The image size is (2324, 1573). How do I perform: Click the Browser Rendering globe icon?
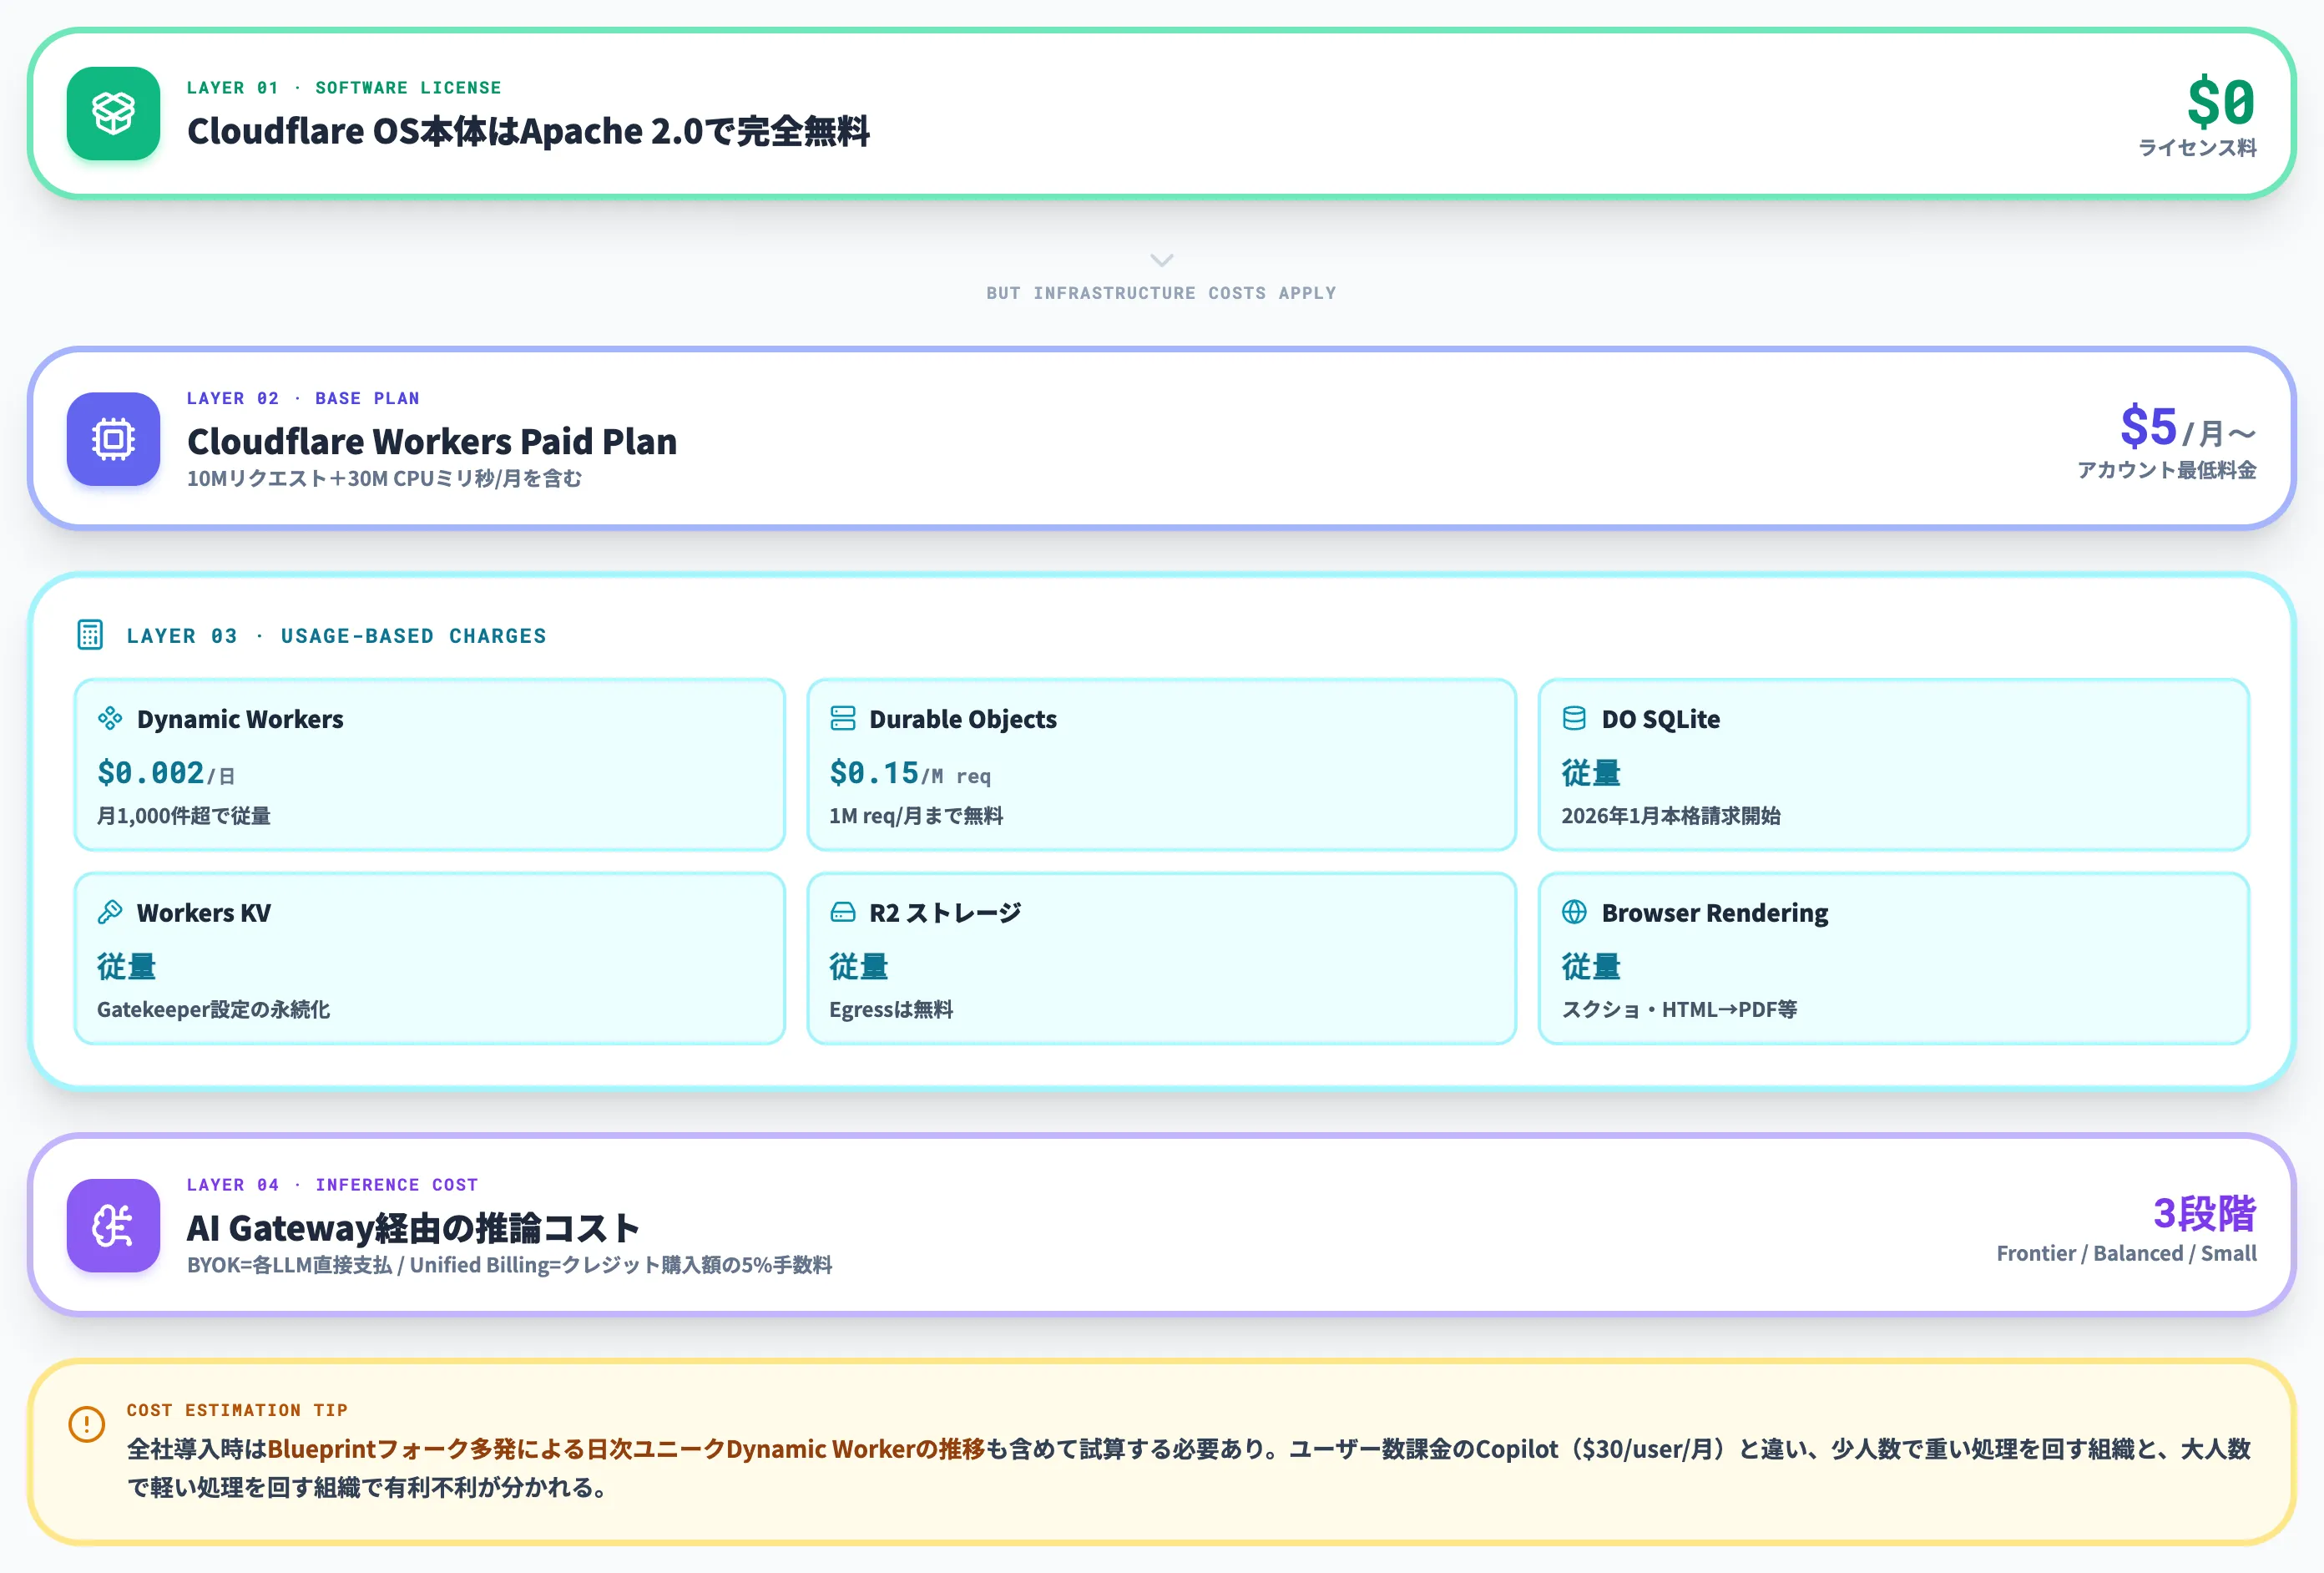[1574, 912]
